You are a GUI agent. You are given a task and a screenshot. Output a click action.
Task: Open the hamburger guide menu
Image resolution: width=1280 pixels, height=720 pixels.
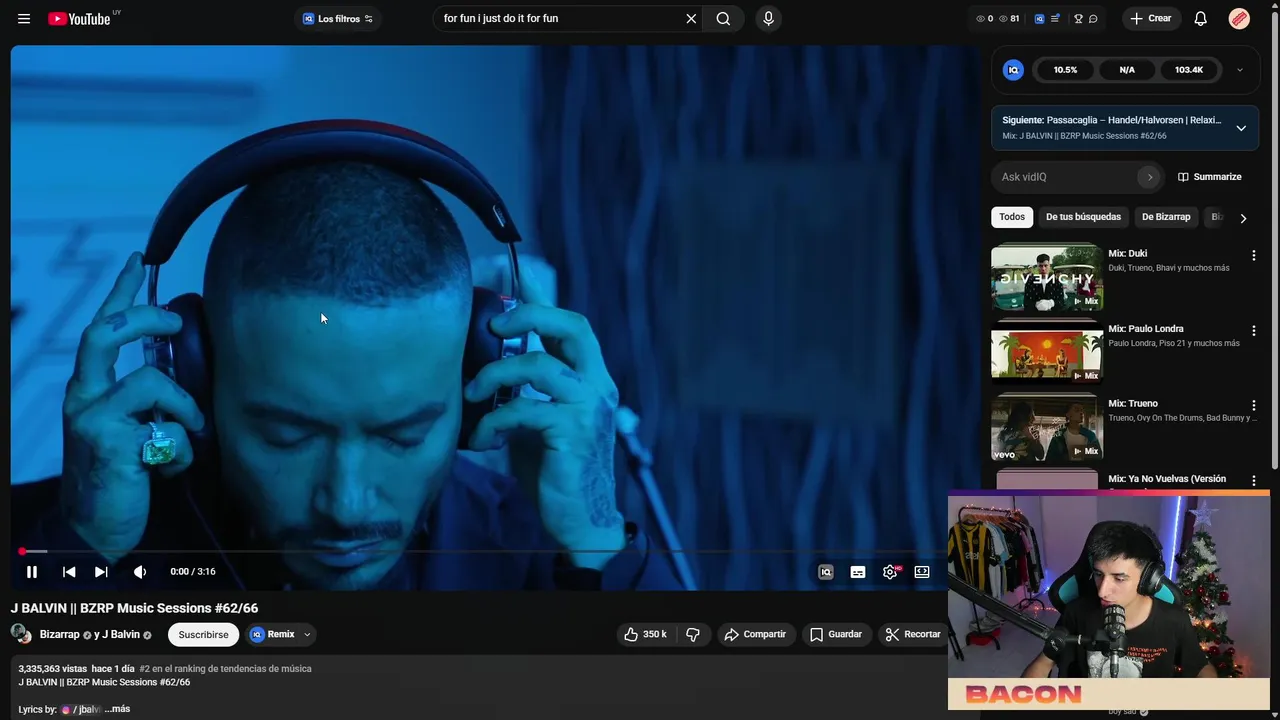coord(24,18)
